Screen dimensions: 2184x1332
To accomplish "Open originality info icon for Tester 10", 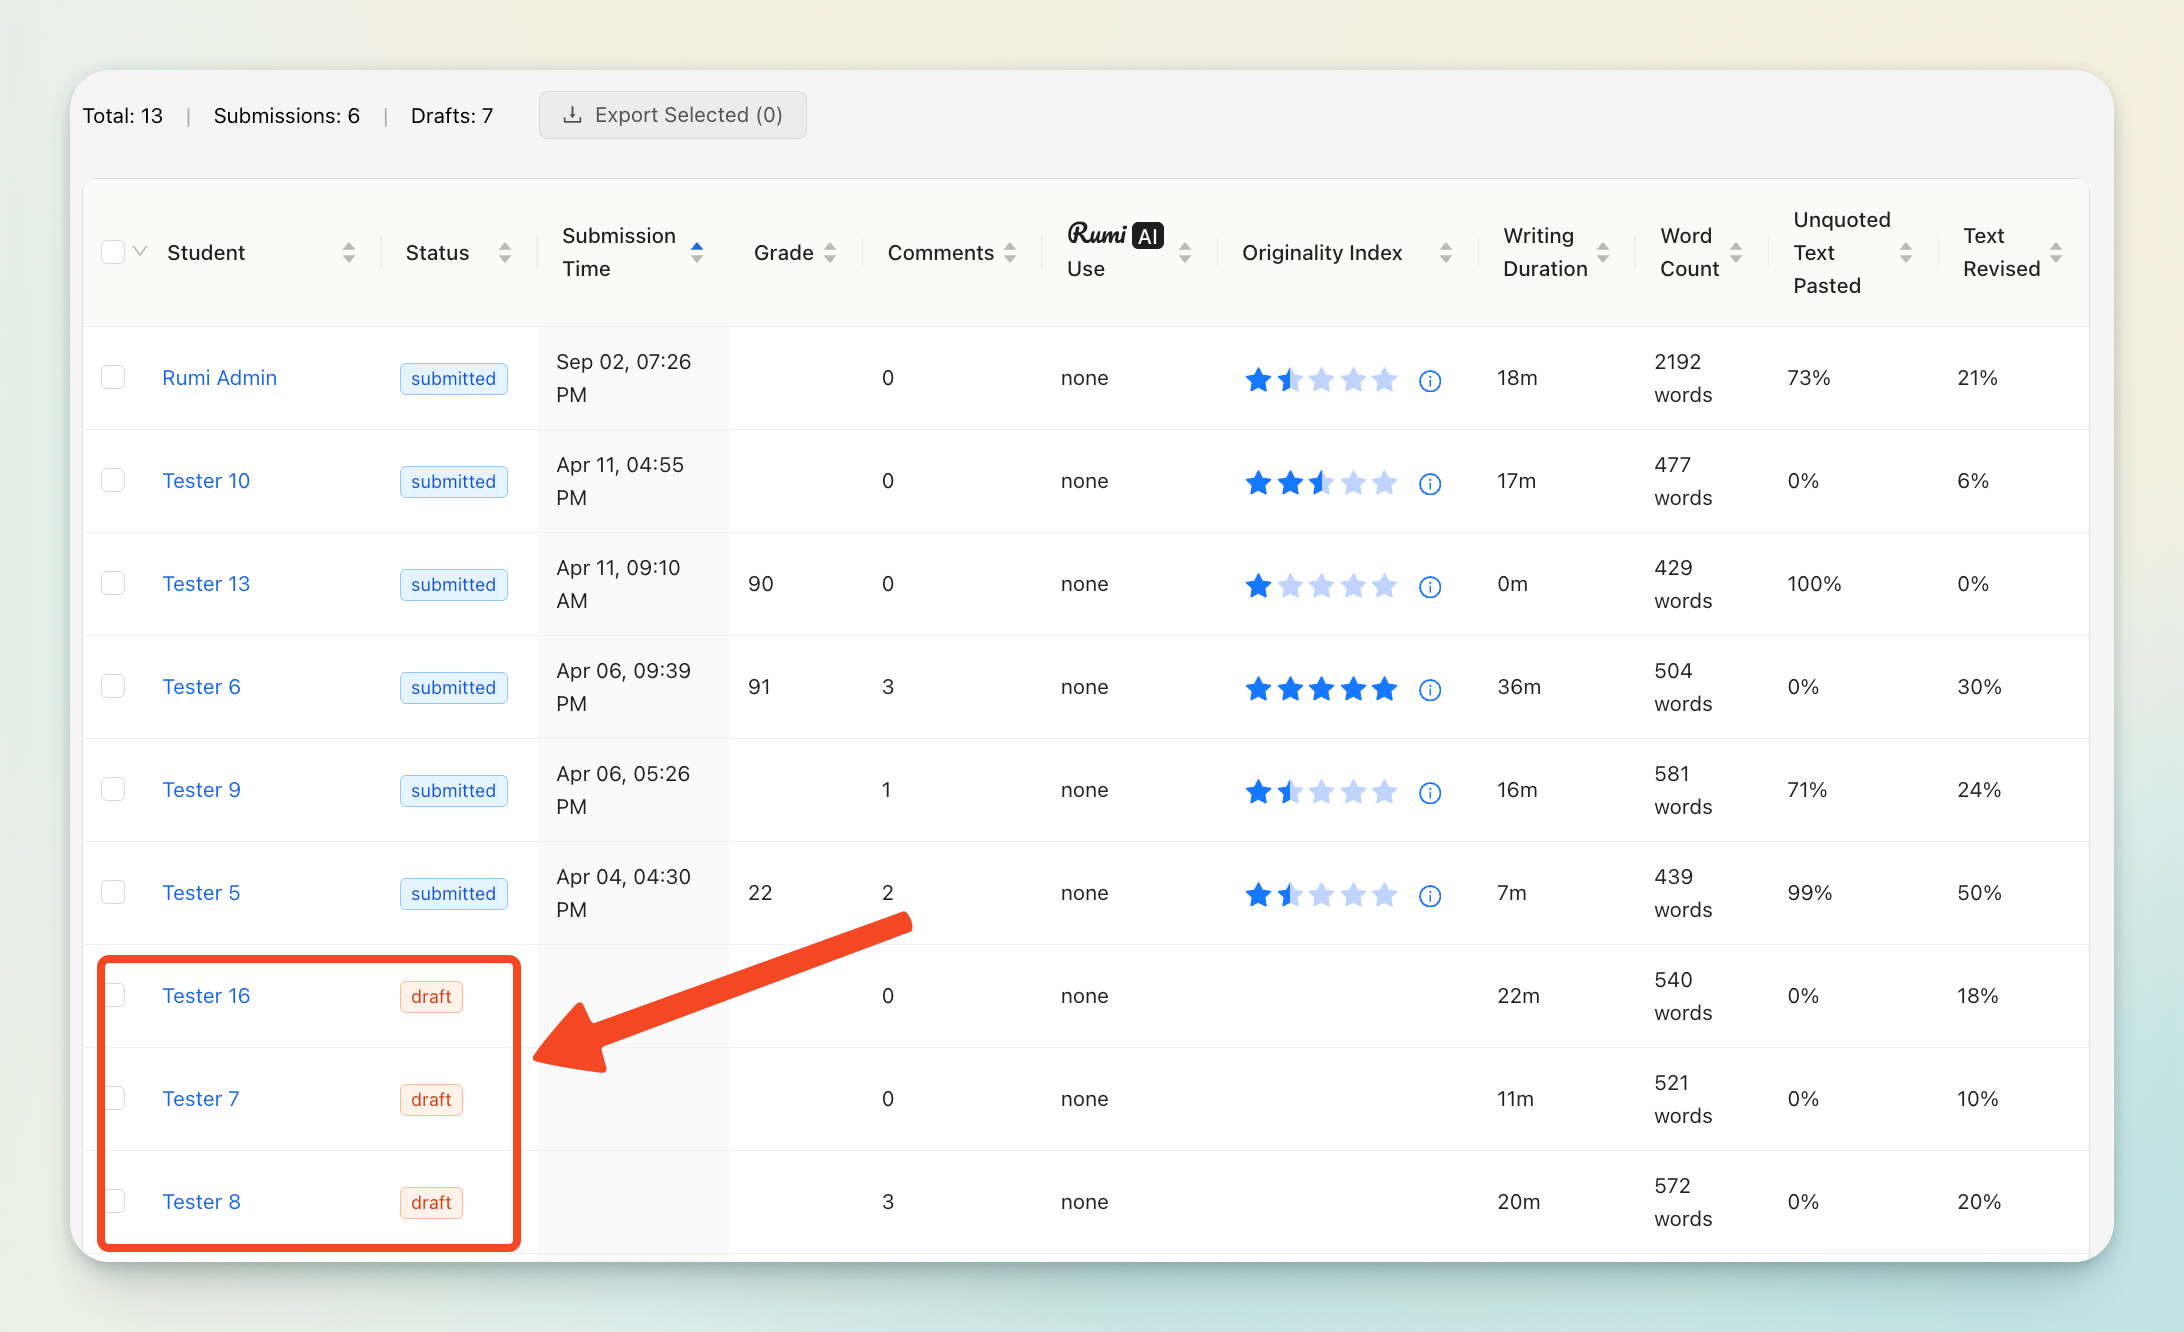I will [1430, 483].
